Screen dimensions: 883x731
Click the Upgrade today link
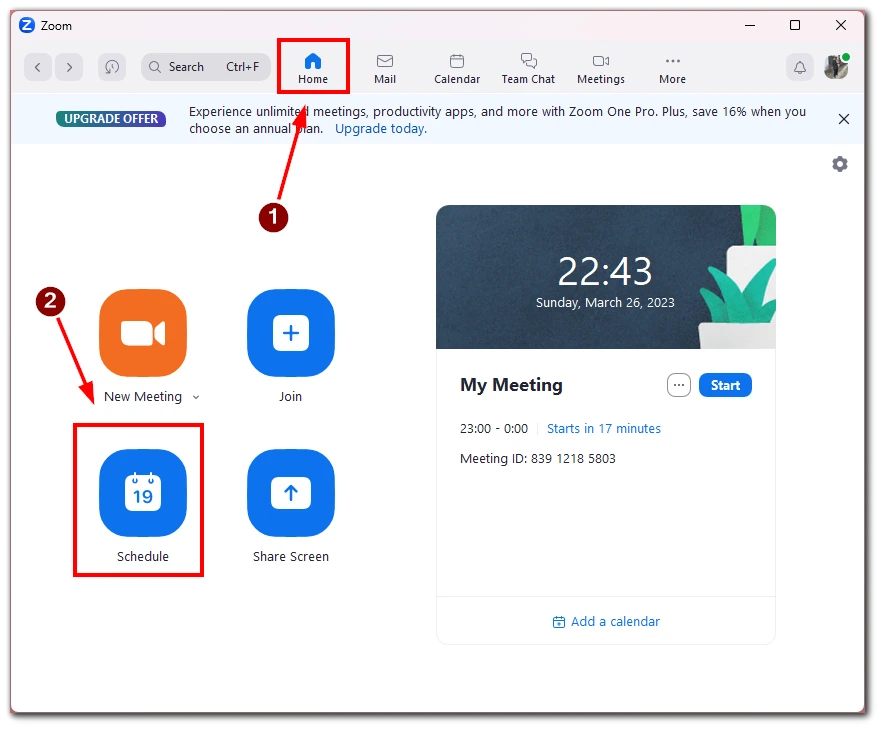(381, 129)
